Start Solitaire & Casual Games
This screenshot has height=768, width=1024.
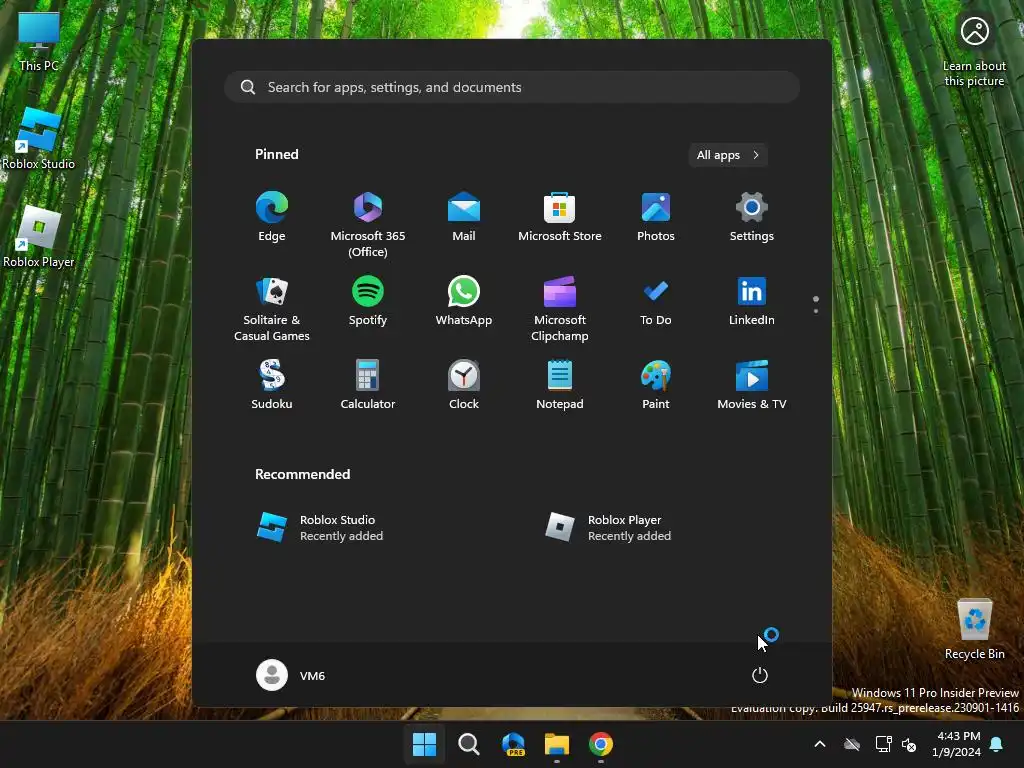pos(272,308)
